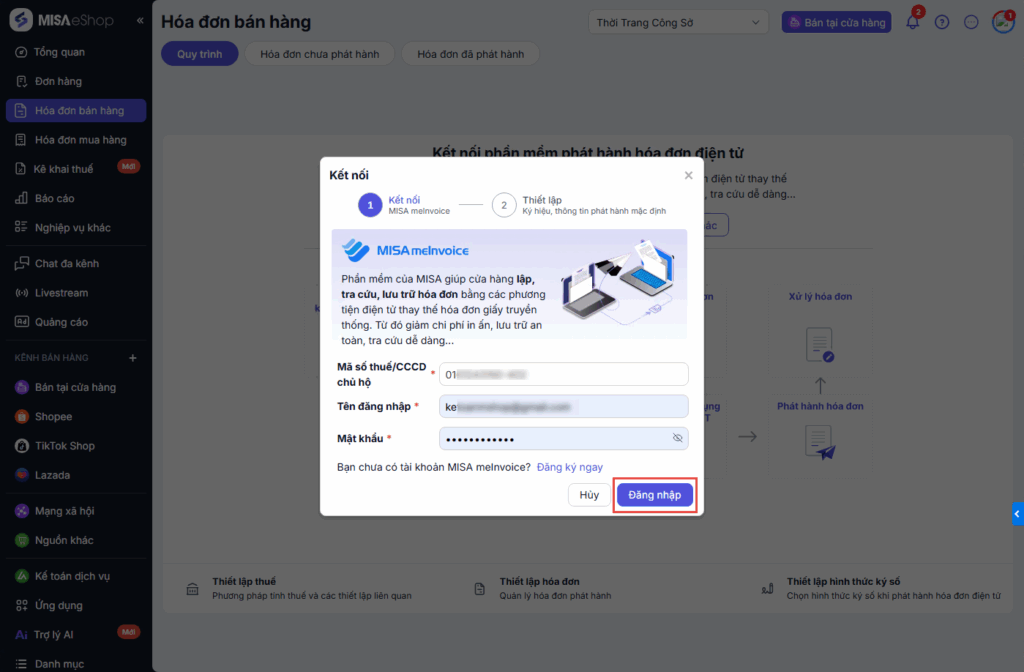Click the Đăng nhập button
Viewport: 1024px width, 672px height.
point(654,495)
